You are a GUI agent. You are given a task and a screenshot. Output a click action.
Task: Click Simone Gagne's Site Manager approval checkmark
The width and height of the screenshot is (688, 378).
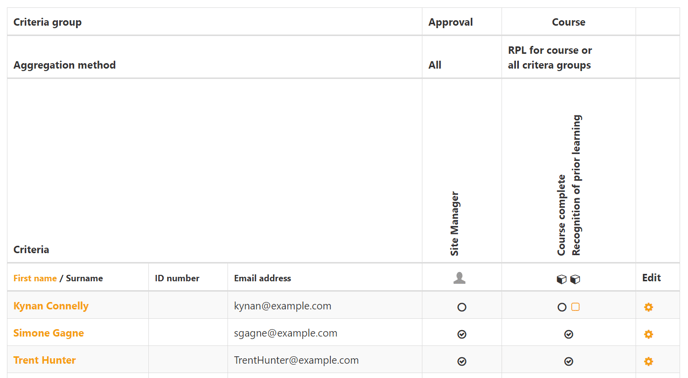462,335
